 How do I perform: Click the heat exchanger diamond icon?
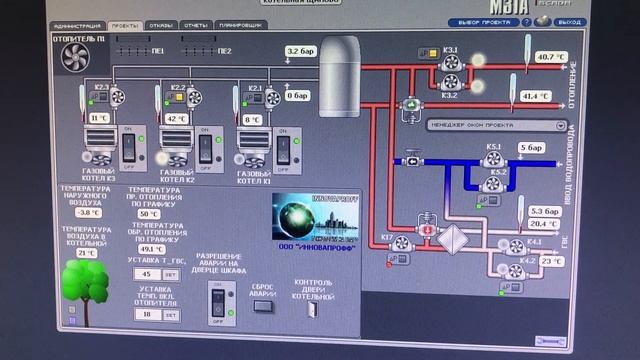(453, 239)
